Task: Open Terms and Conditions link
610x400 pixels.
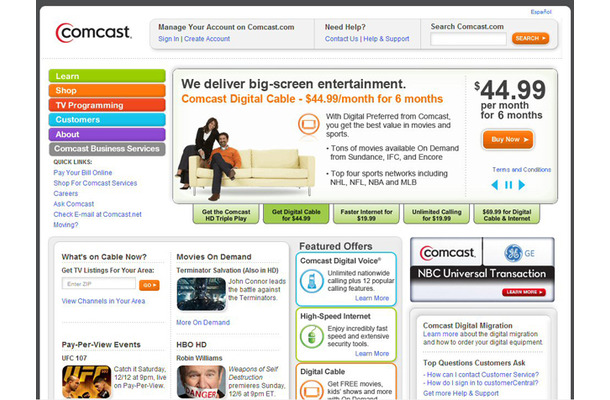Action: point(521,170)
